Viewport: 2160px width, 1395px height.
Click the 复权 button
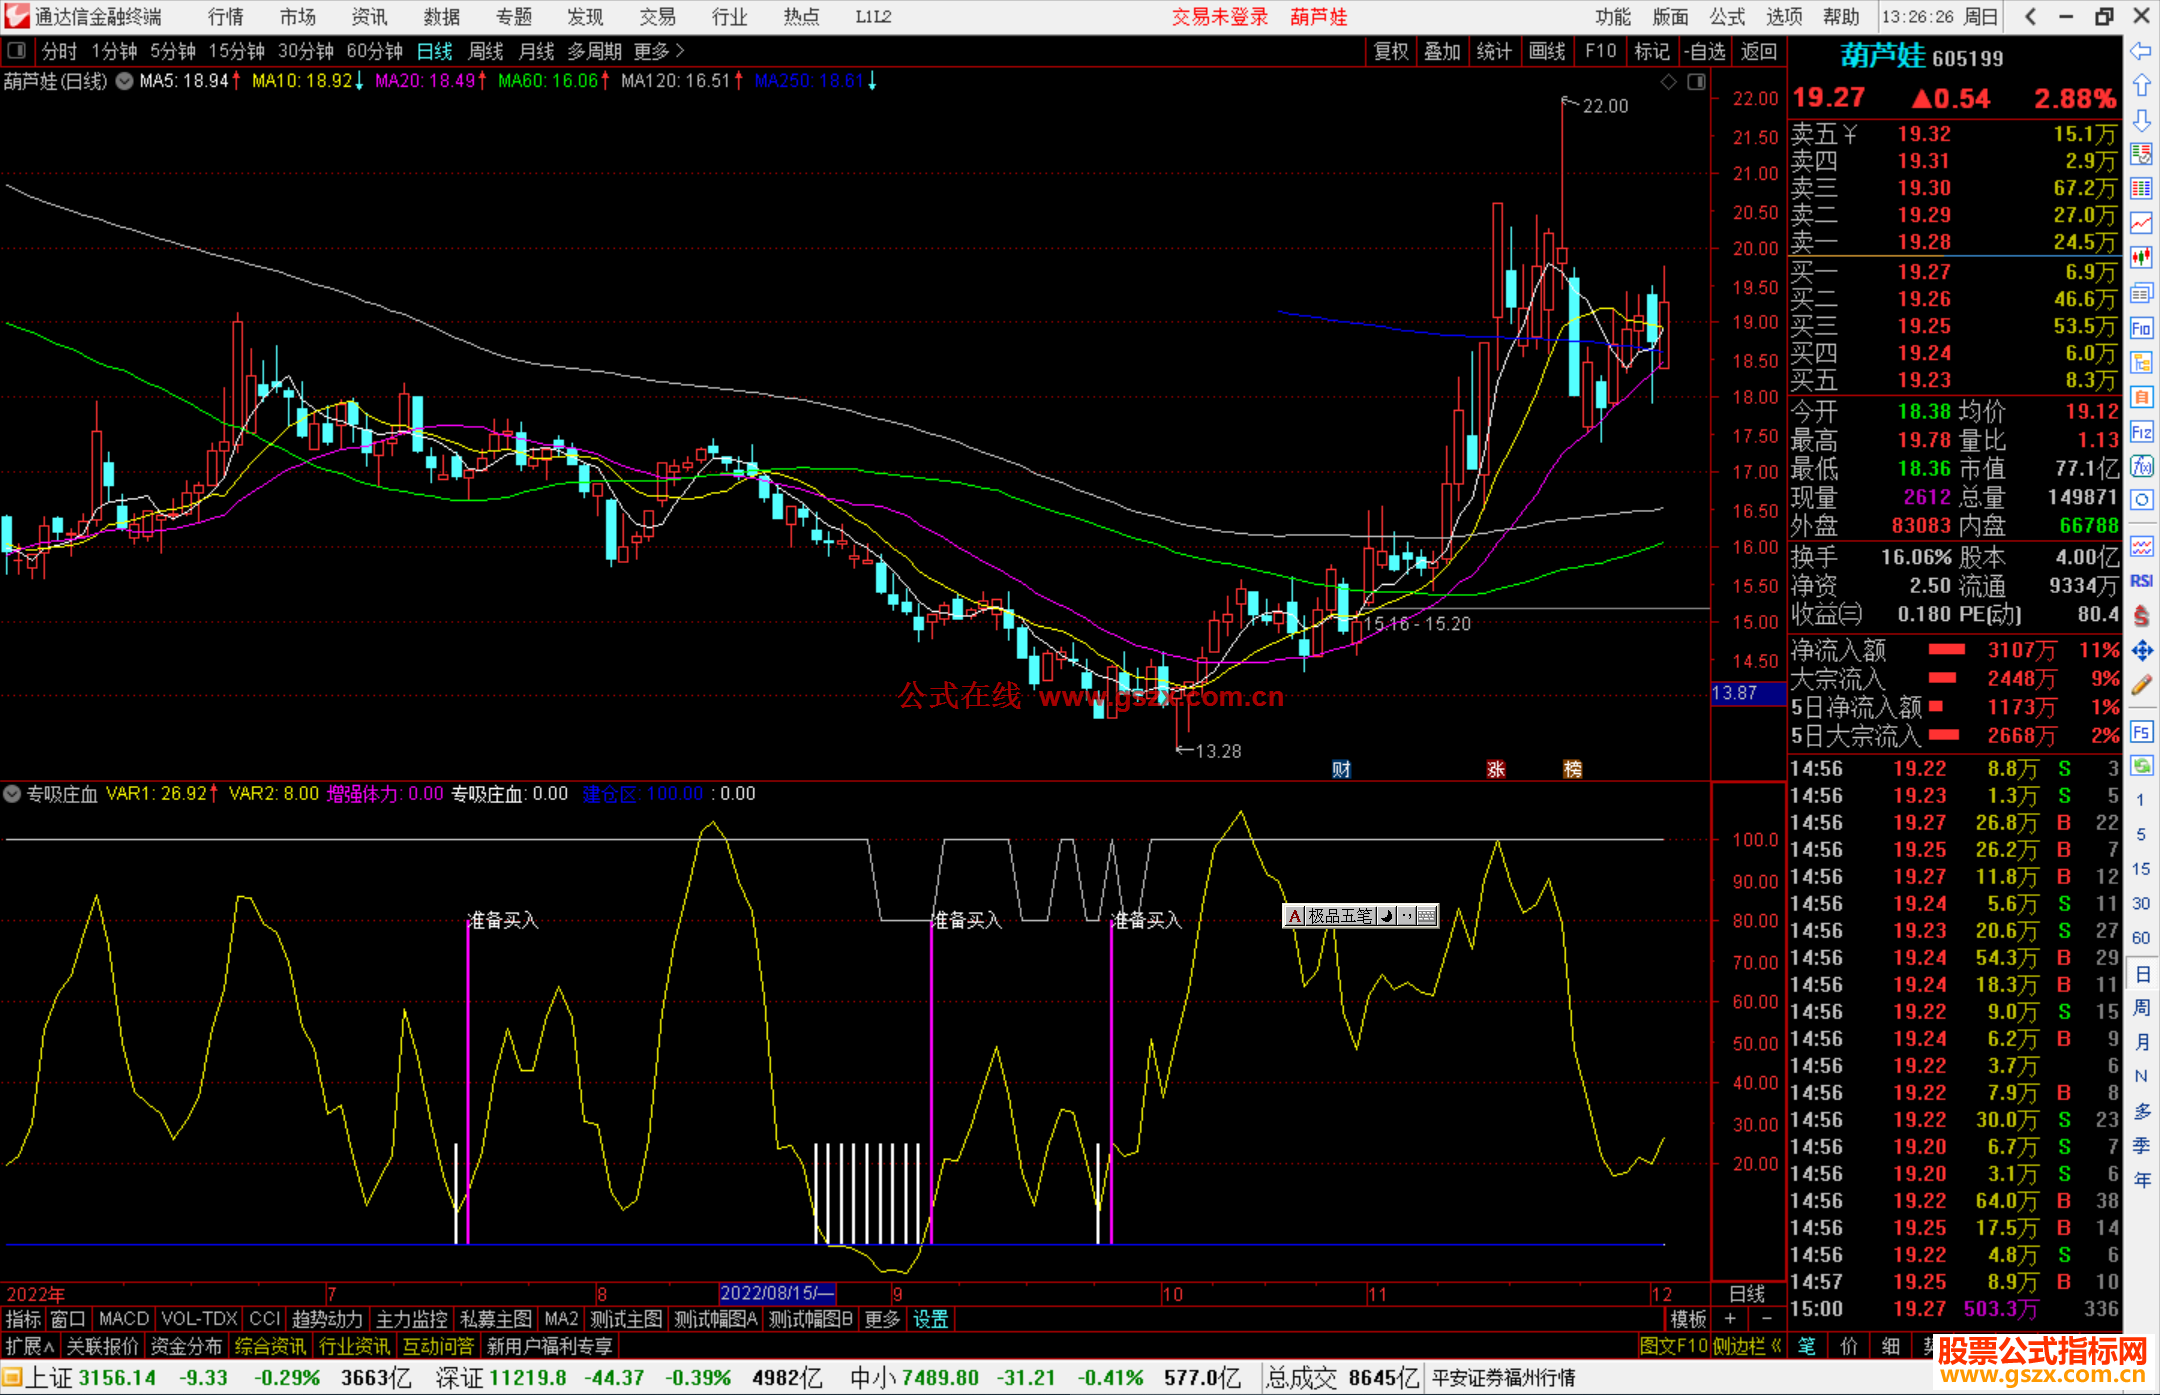pos(1391,51)
